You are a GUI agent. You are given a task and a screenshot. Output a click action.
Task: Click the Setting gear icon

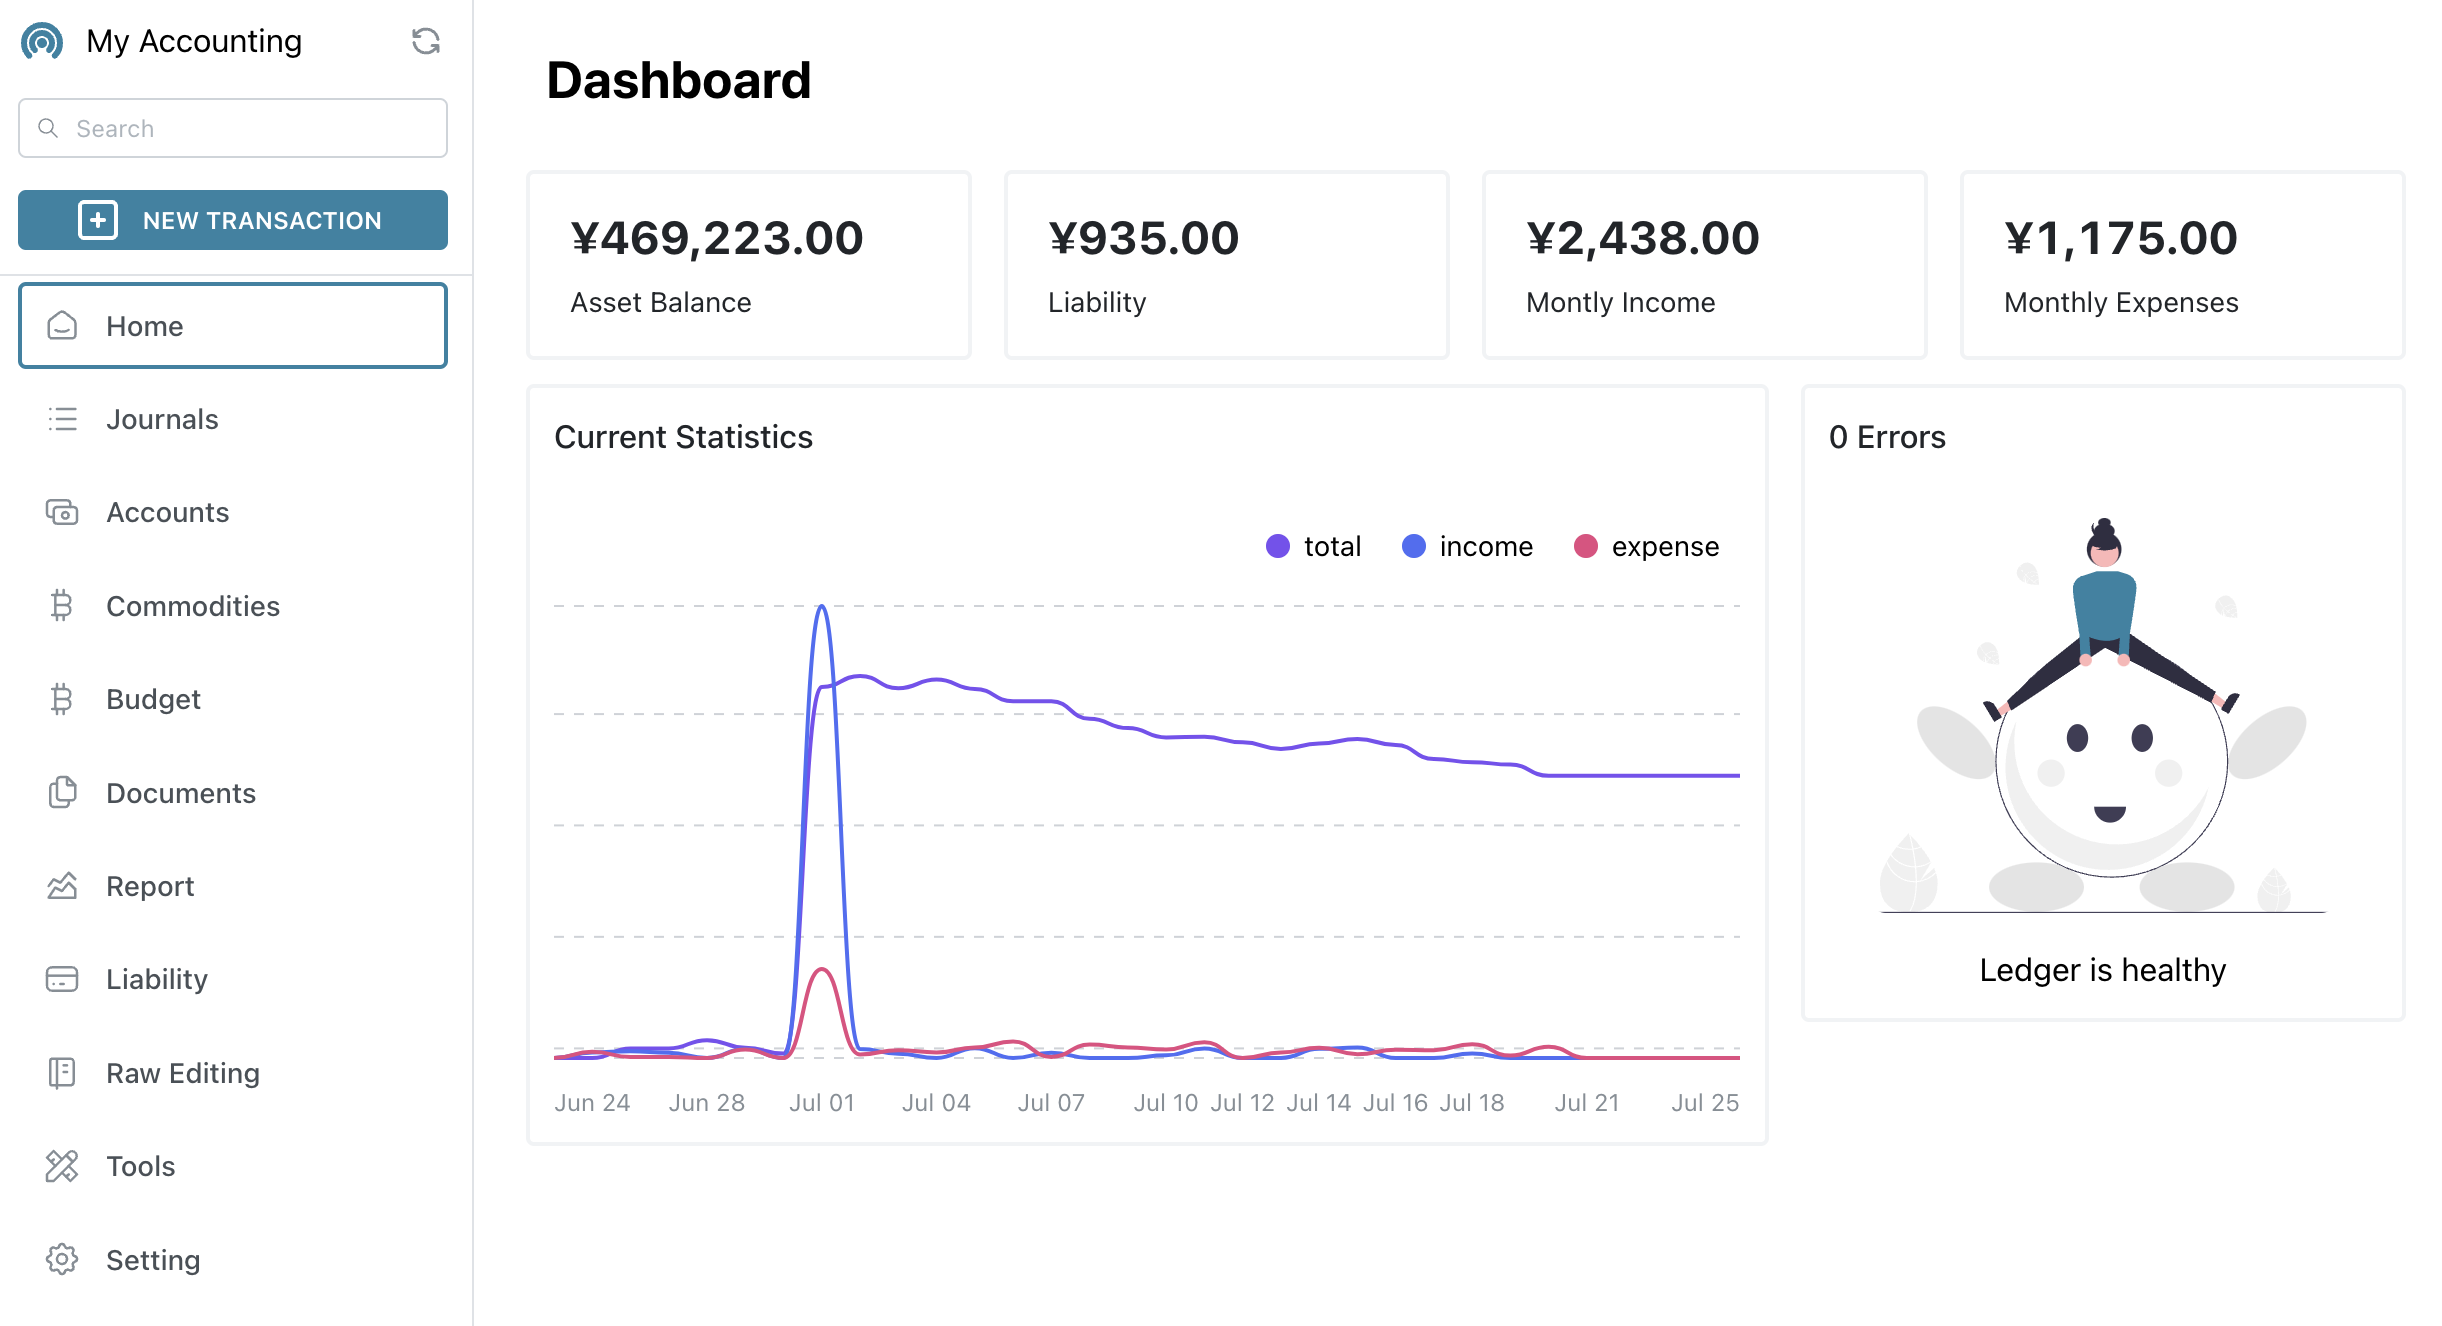tap(62, 1260)
